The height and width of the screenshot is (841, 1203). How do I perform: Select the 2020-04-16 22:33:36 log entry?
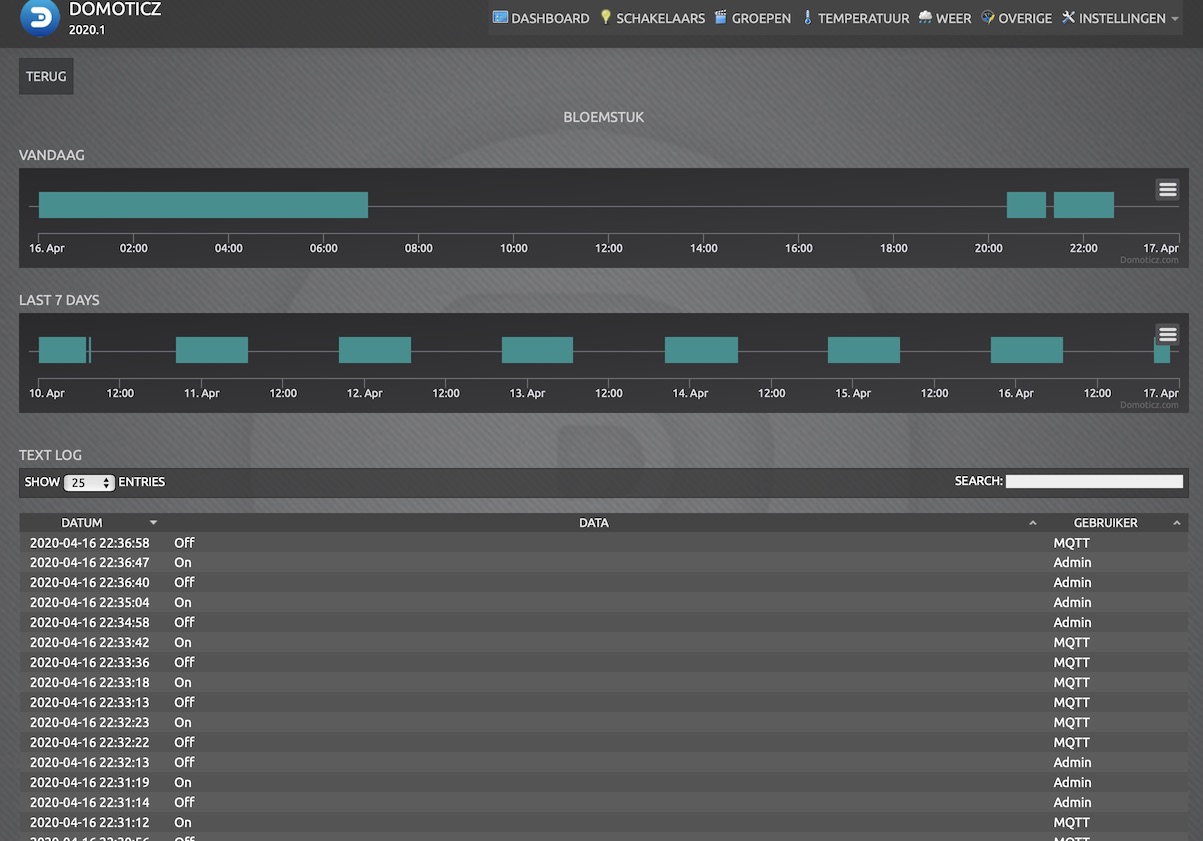tap(603, 662)
